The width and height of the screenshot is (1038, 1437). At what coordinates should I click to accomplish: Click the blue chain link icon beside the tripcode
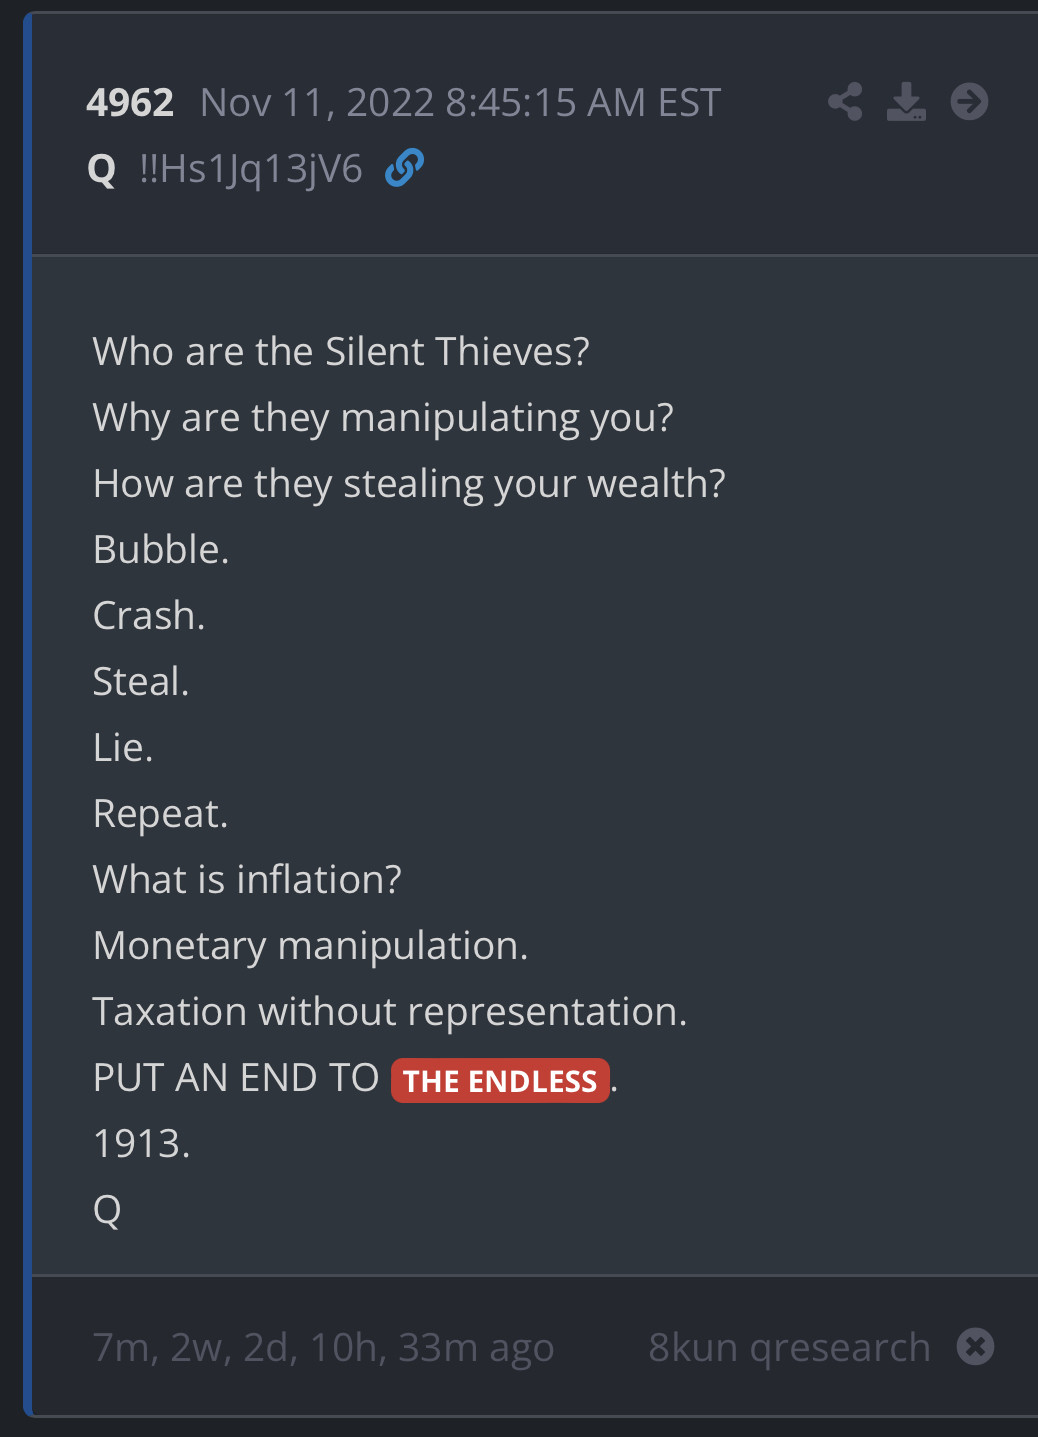point(404,168)
